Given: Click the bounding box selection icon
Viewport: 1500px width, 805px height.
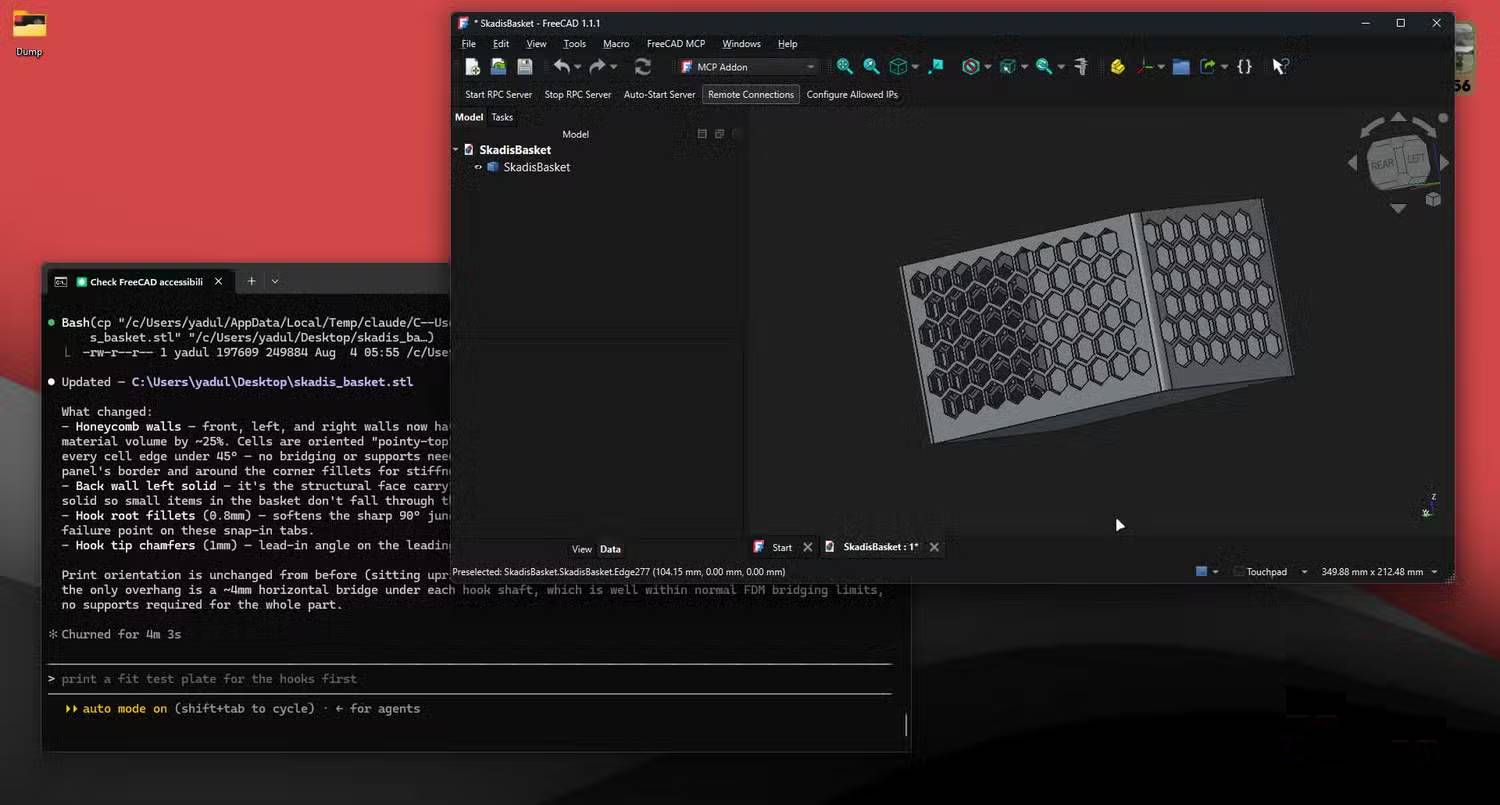Looking at the screenshot, I should point(1007,66).
